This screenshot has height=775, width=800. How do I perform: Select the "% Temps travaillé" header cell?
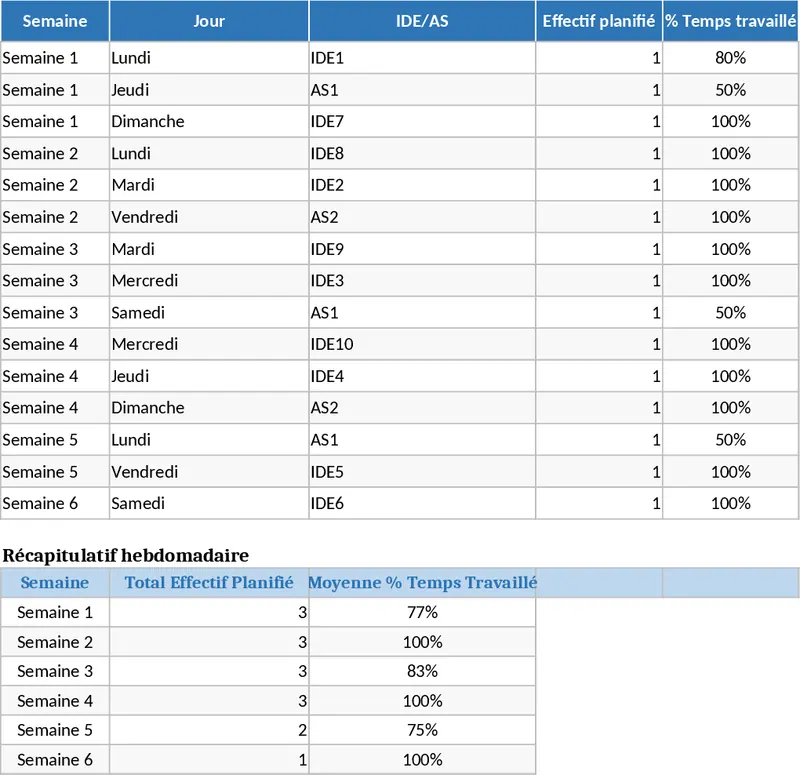(x=731, y=21)
